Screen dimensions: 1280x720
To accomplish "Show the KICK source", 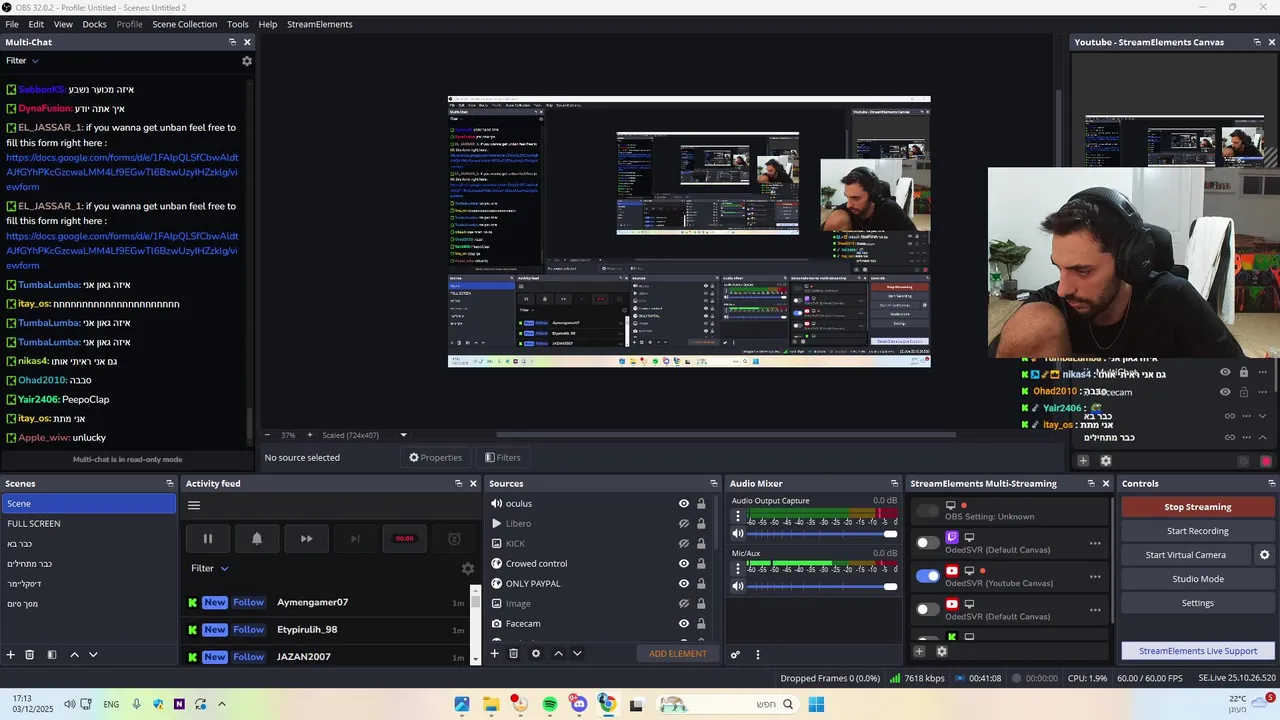I will pos(684,544).
